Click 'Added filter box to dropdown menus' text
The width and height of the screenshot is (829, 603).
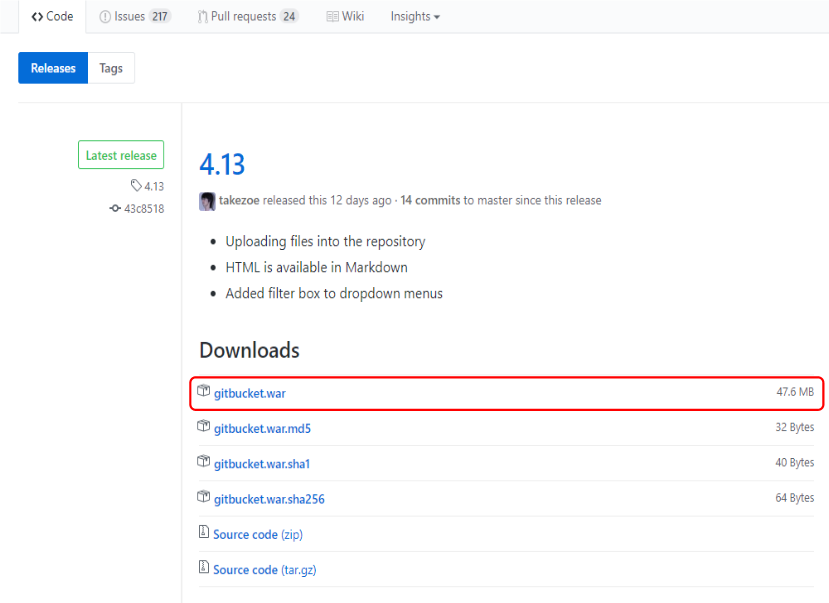(334, 293)
